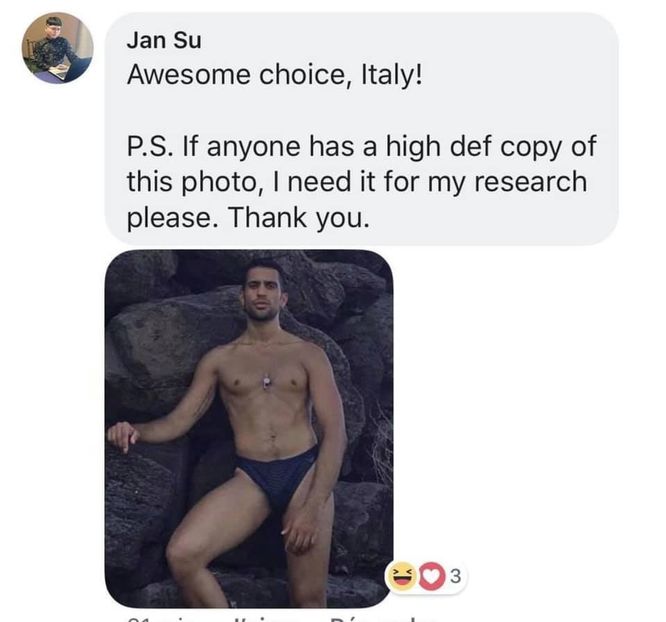
Task: Click the Jan Su commenter name
Action: 164,41
